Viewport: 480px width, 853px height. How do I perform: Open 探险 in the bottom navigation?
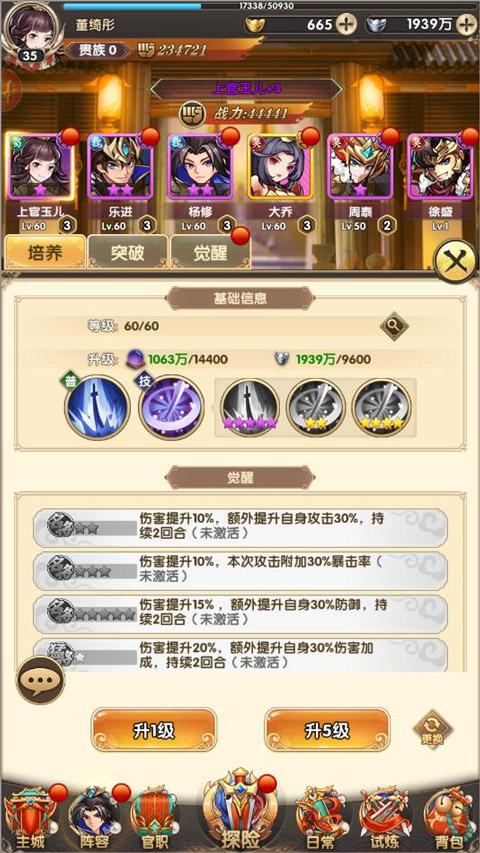pos(238,811)
